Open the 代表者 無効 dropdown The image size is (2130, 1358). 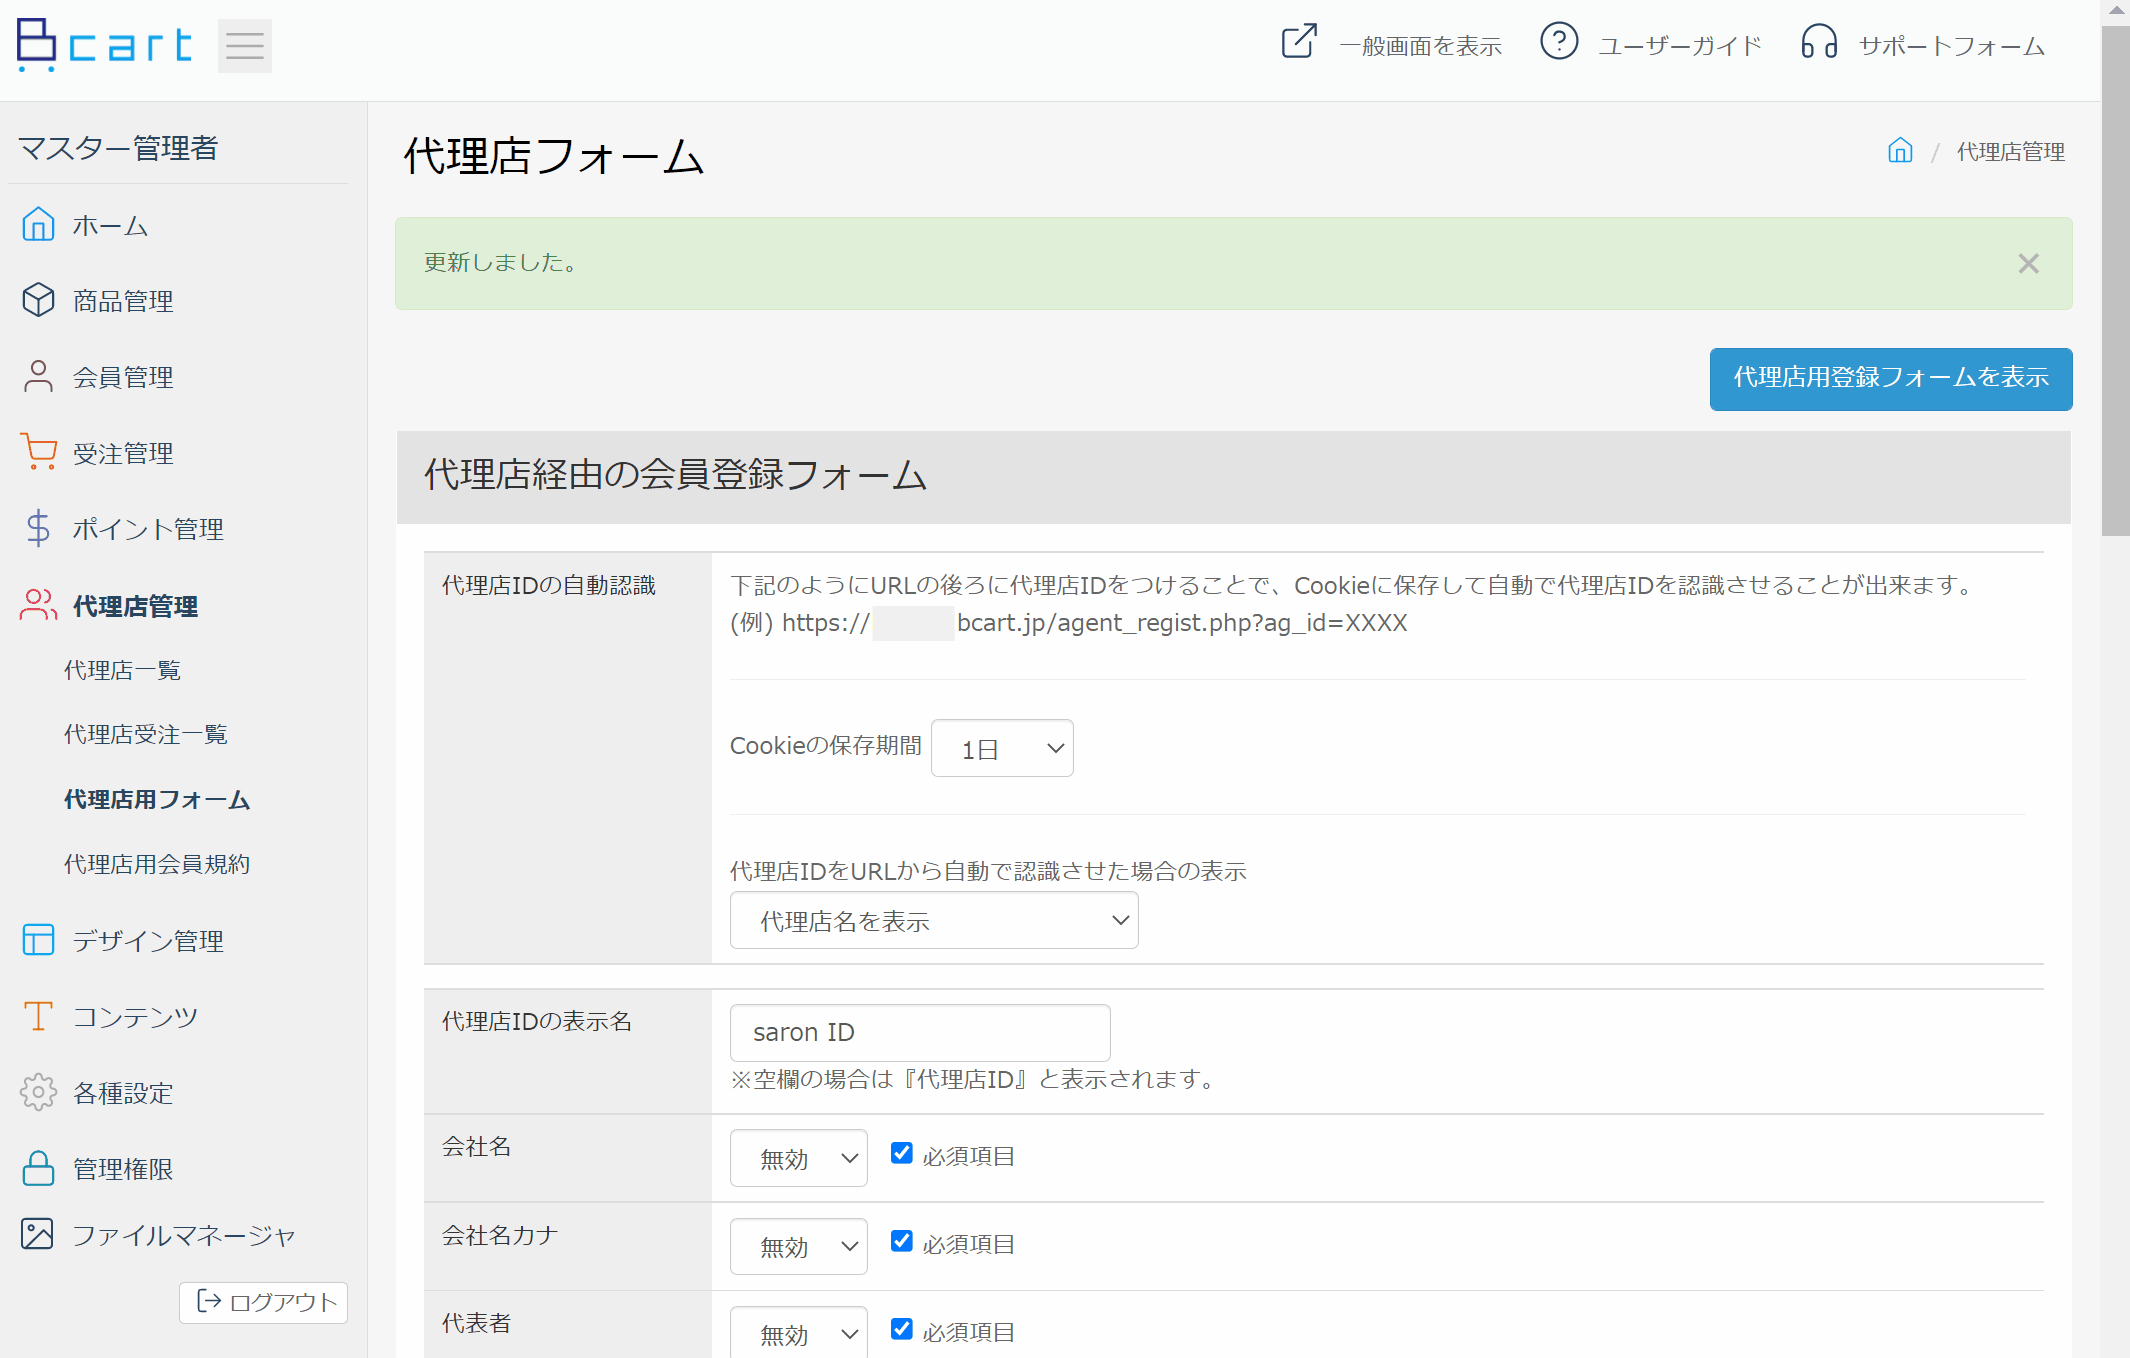click(x=799, y=1332)
